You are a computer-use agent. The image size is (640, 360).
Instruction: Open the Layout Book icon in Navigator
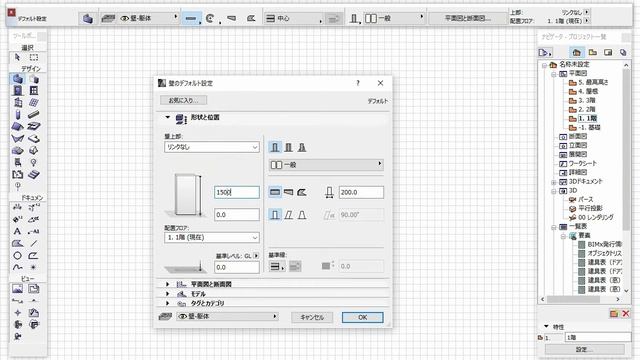[608, 52]
